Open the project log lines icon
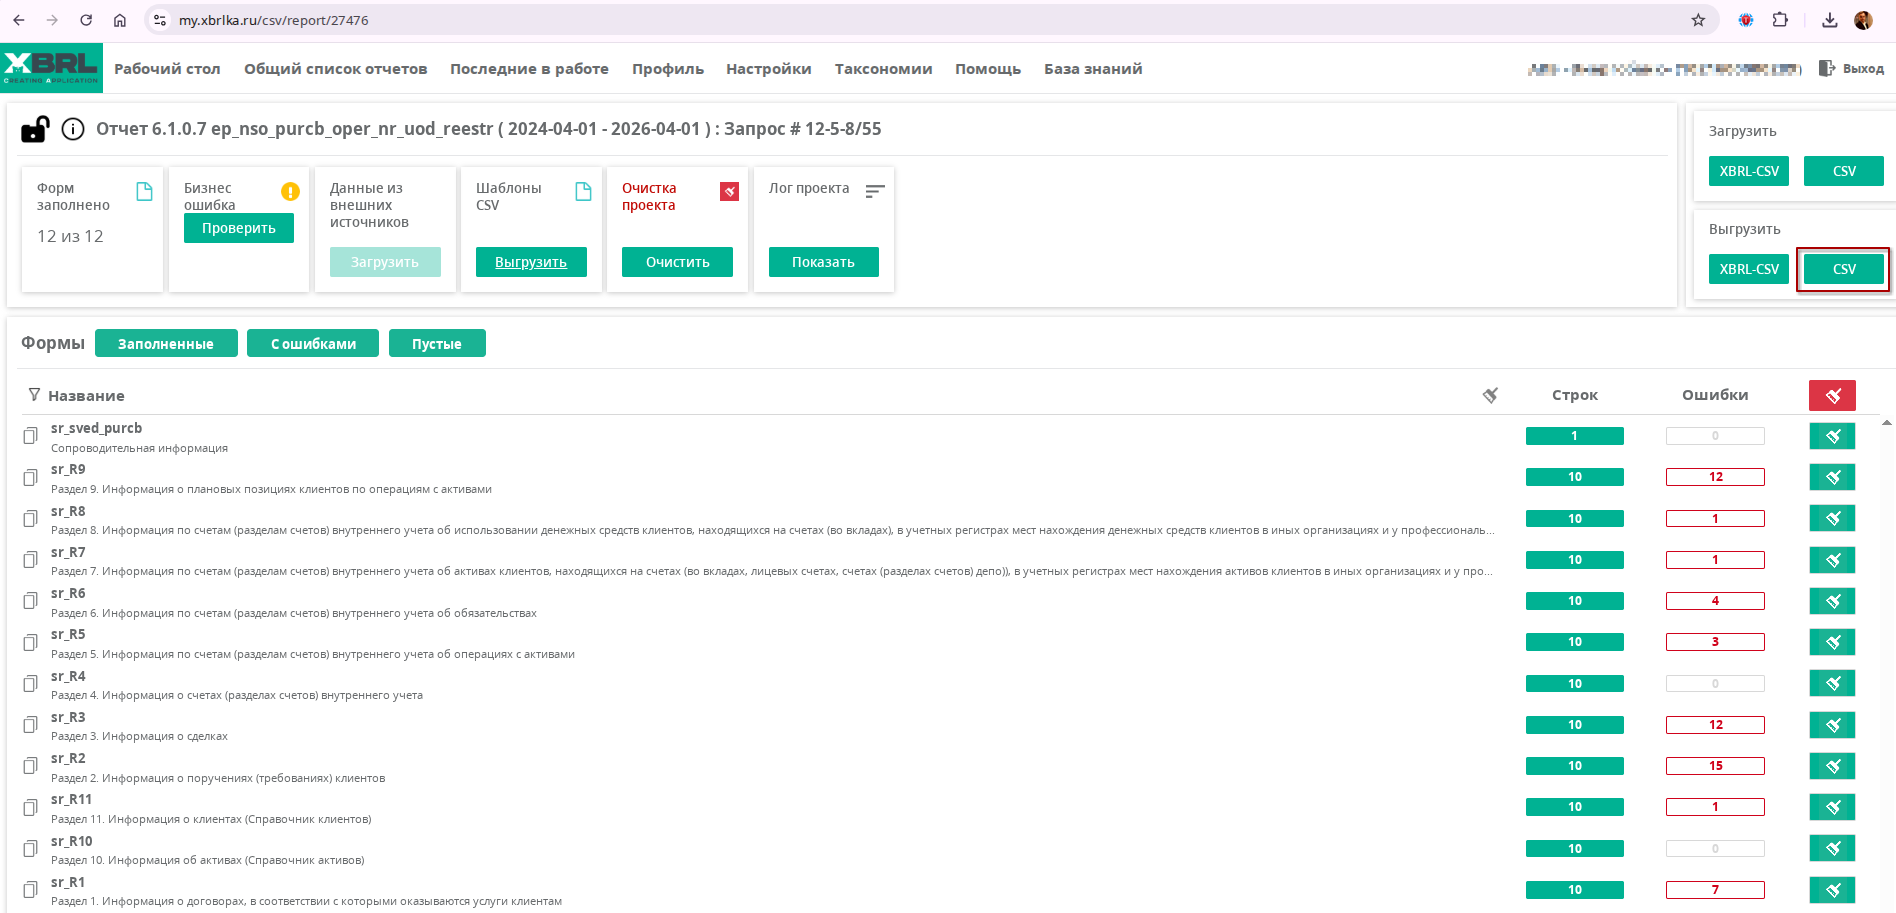 875,191
